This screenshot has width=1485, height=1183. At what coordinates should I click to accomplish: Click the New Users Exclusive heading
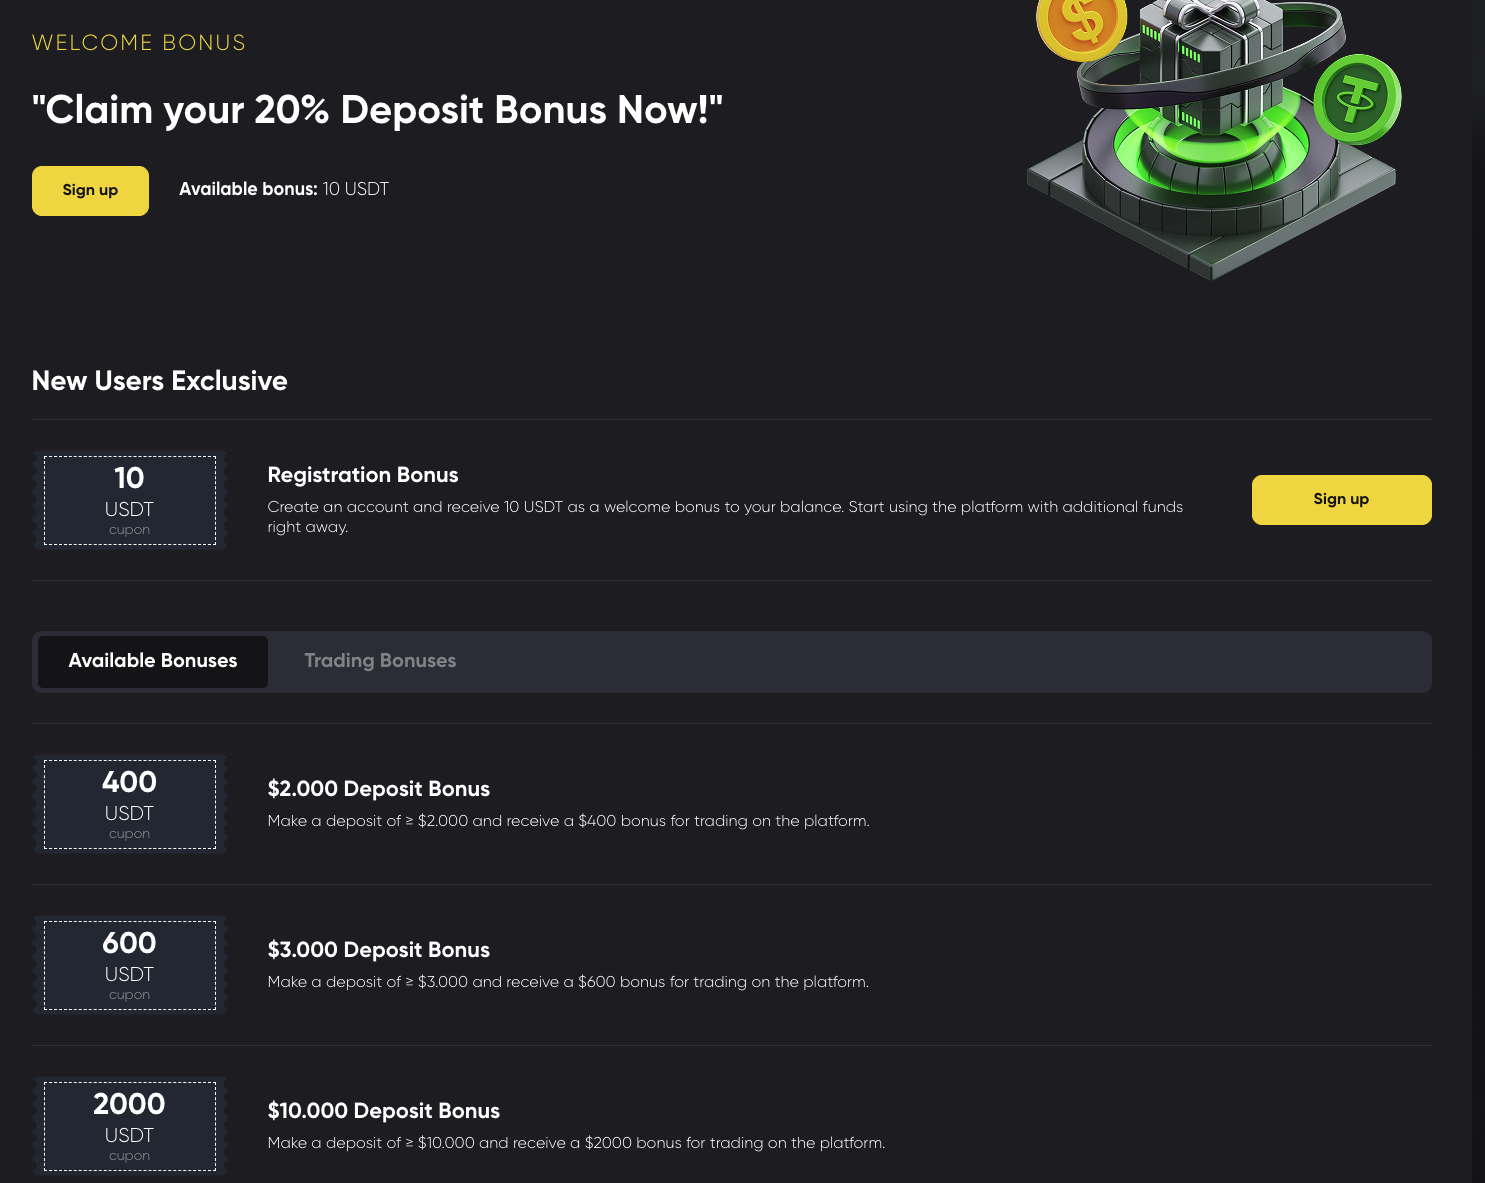[160, 381]
